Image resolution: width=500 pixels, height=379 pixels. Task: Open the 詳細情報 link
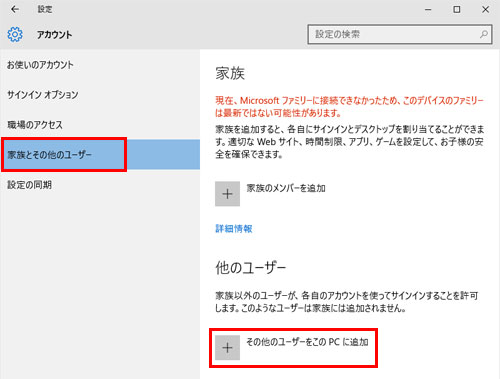pyautogui.click(x=234, y=229)
